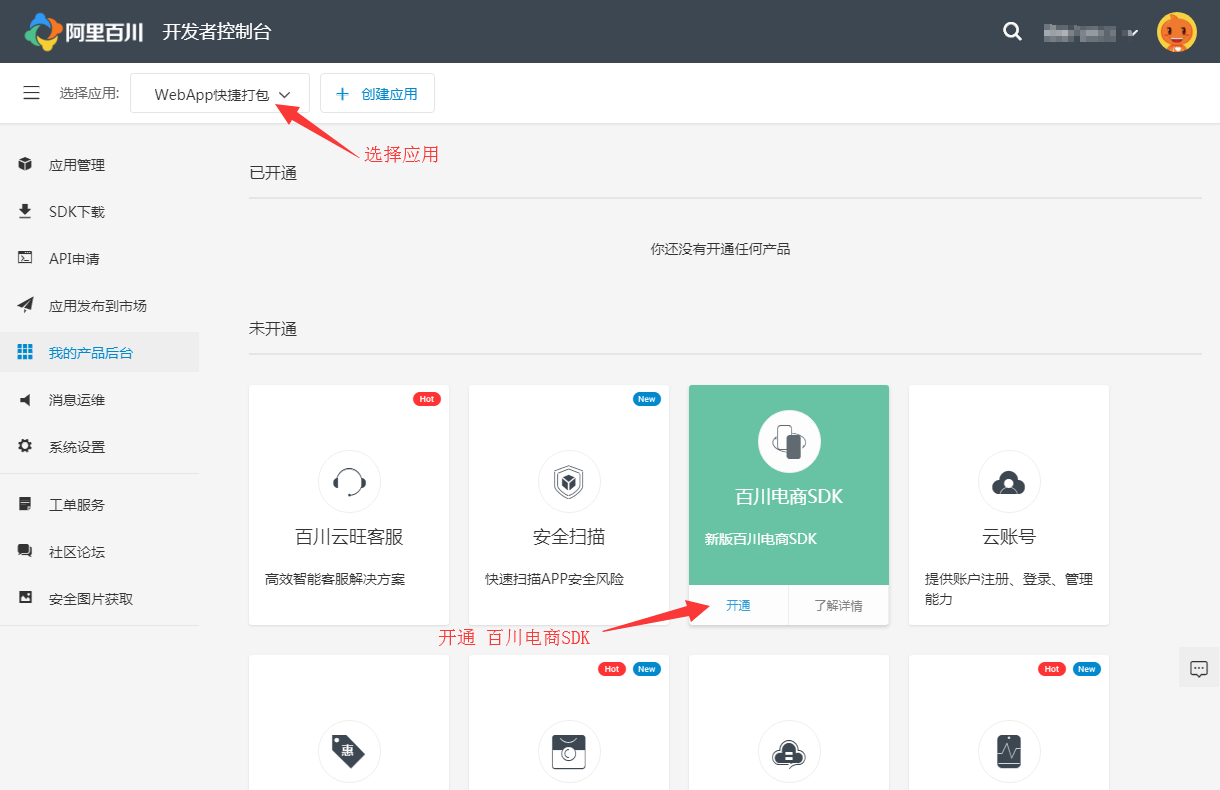The width and height of the screenshot is (1220, 790).
Task: Click the 云账号 cloud user icon
Action: tap(1009, 482)
